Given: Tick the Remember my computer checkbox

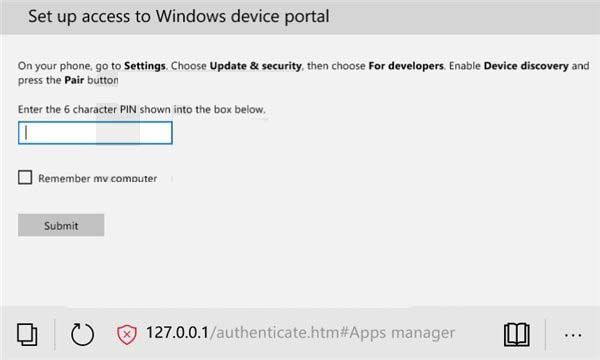Looking at the screenshot, I should tap(25, 177).
